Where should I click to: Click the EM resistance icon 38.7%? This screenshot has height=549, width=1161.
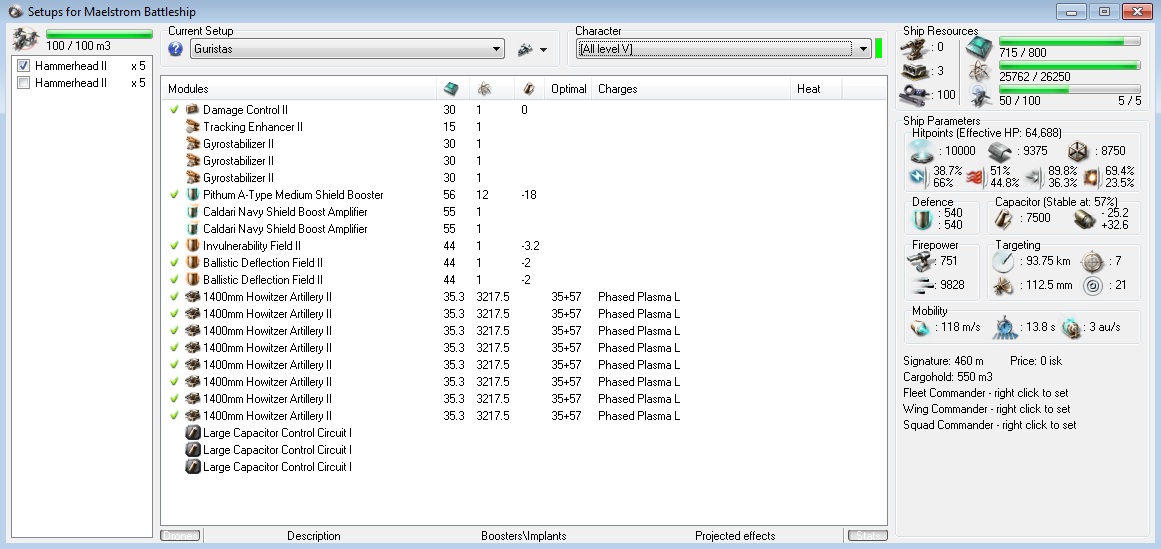click(x=917, y=177)
